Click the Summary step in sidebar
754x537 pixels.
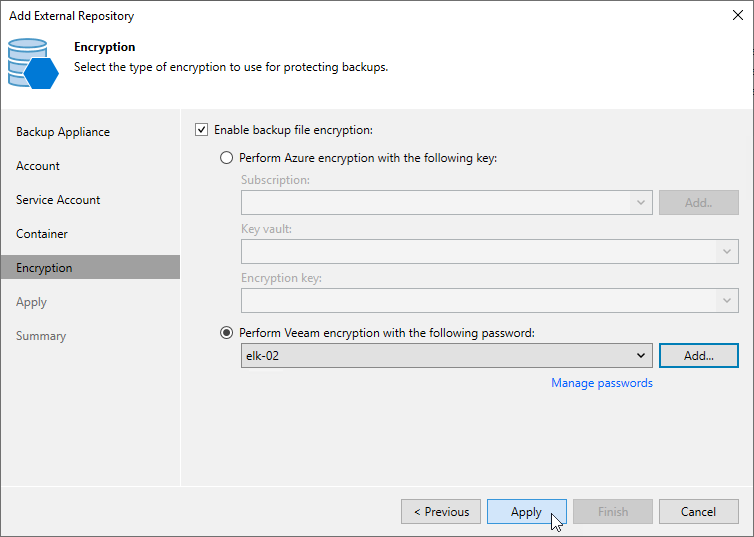[41, 336]
